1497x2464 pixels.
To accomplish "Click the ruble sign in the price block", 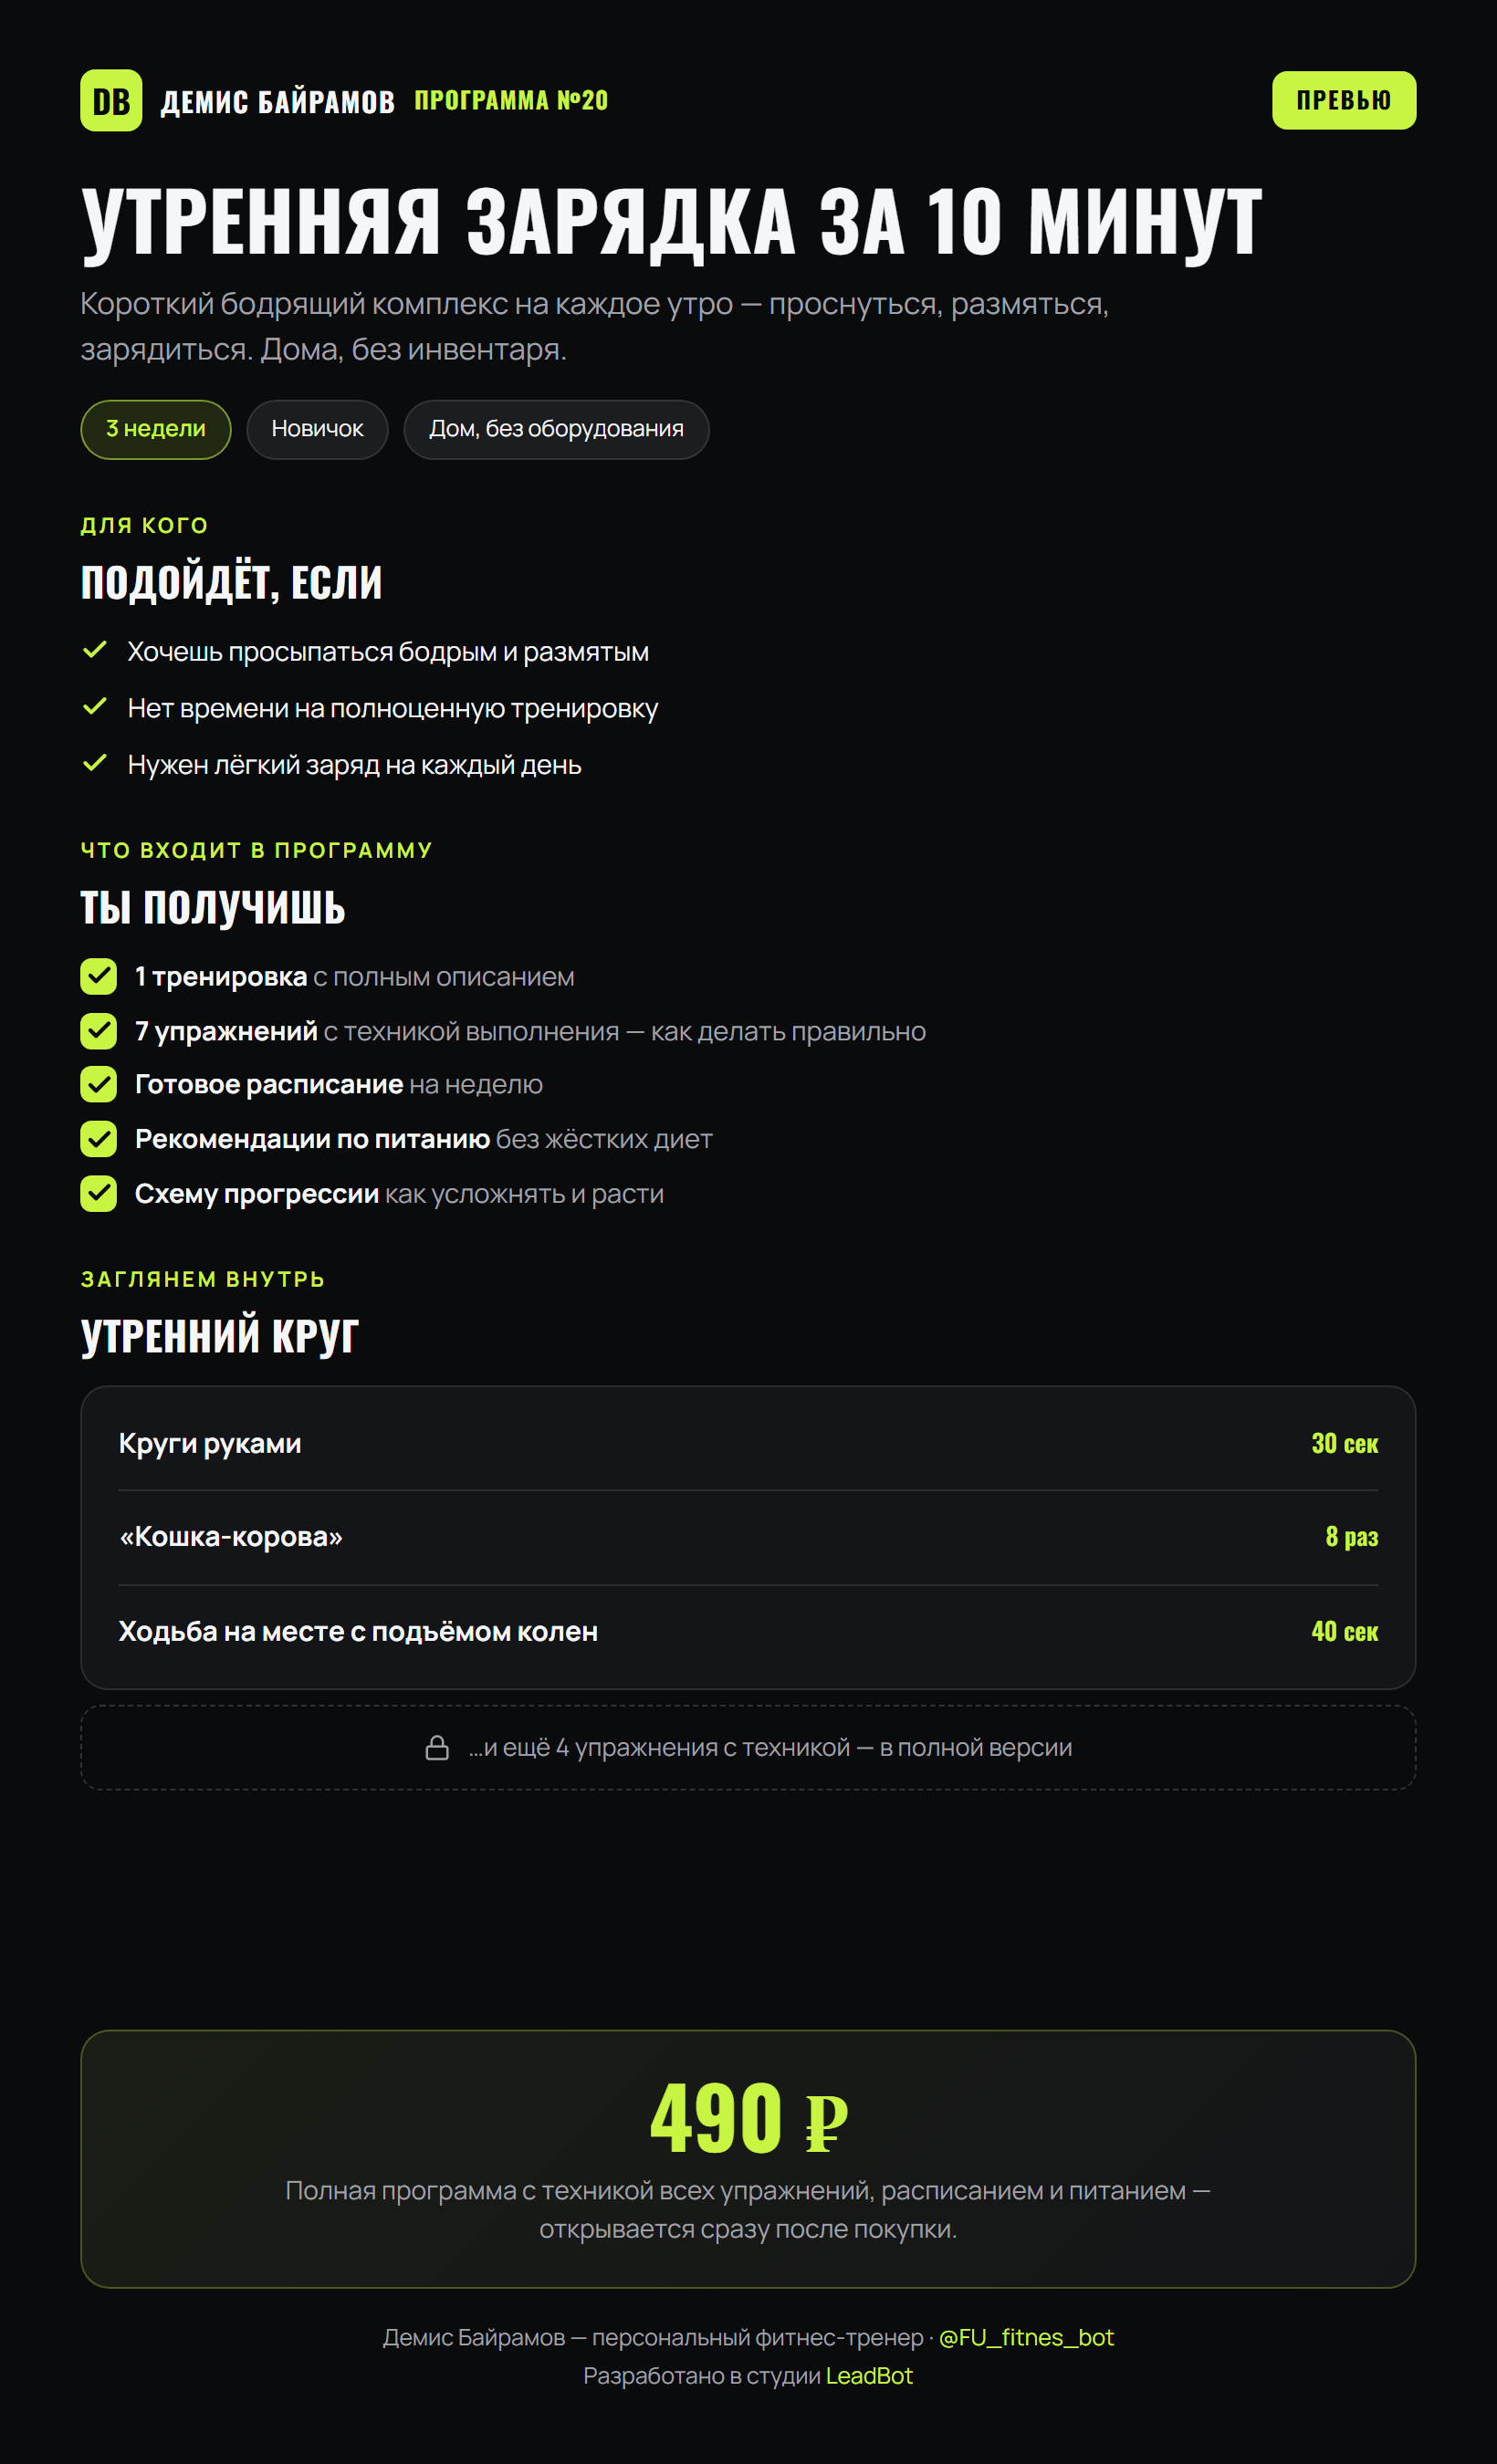I will [826, 2121].
